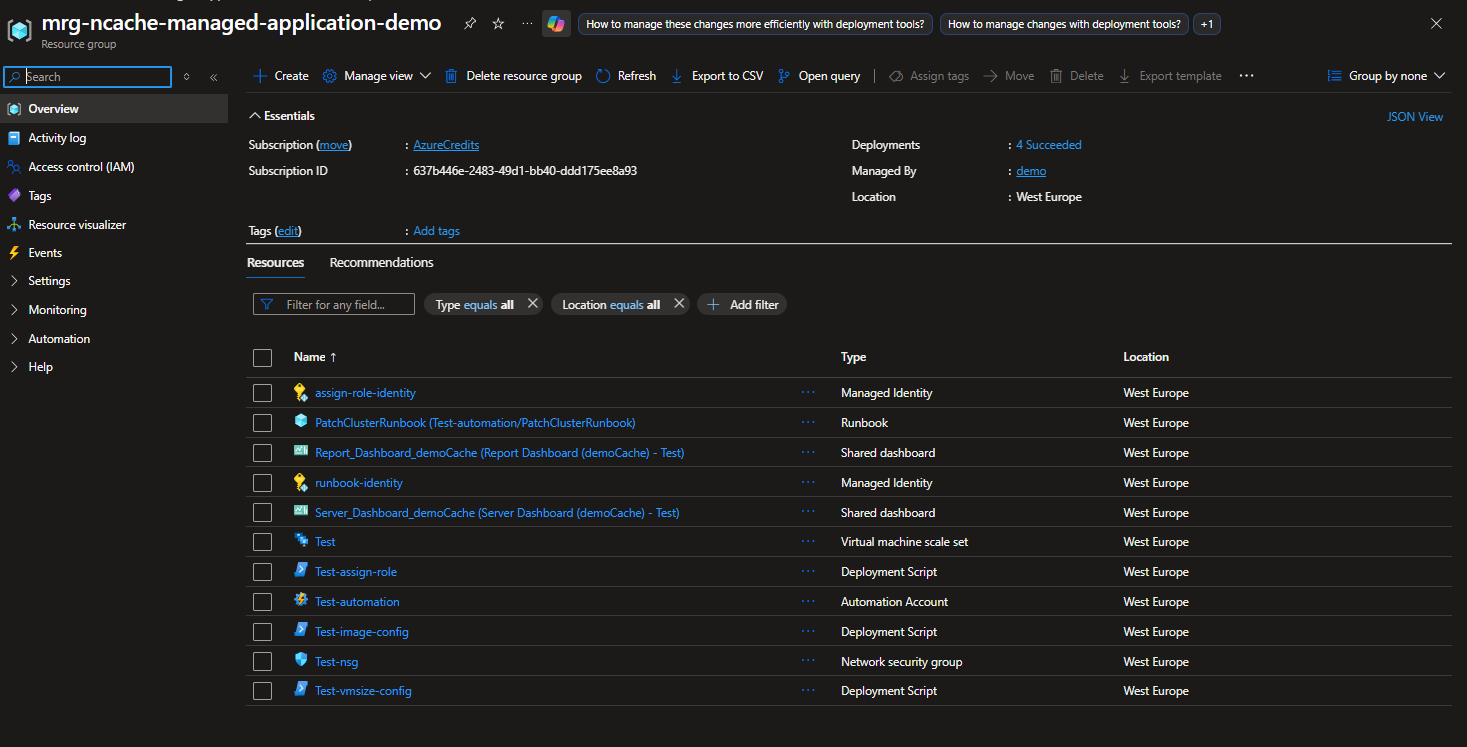Open the Managed By demo link
Screen dimensions: 1467x747
(x=1031, y=171)
